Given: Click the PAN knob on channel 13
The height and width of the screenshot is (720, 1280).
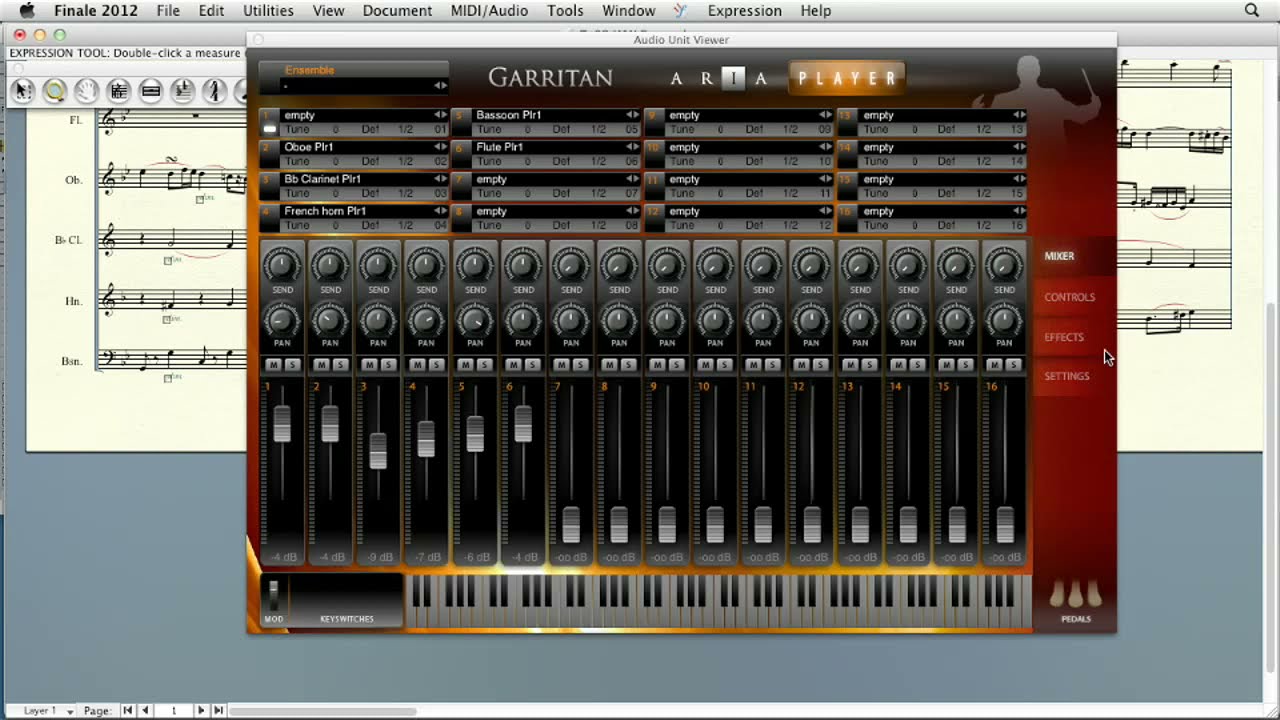Looking at the screenshot, I should click(x=859, y=320).
